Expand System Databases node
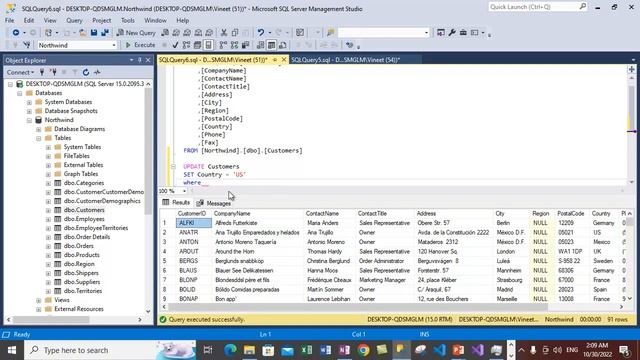 point(29,102)
